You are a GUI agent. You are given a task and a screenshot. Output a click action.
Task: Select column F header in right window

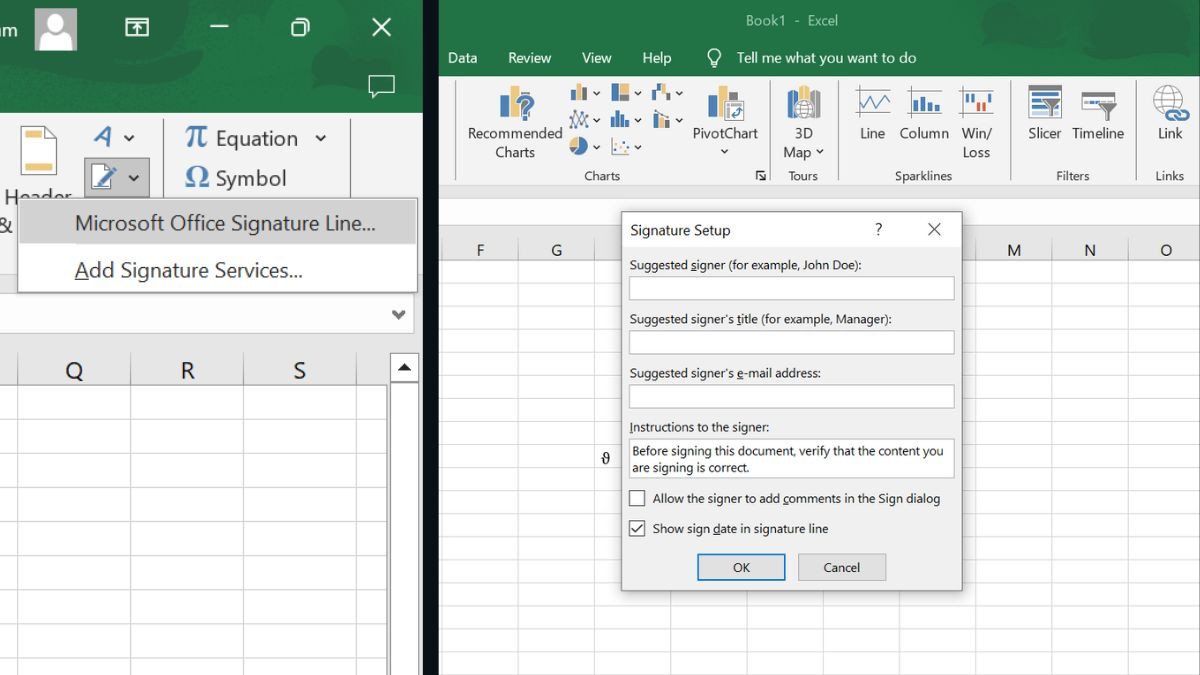point(480,250)
